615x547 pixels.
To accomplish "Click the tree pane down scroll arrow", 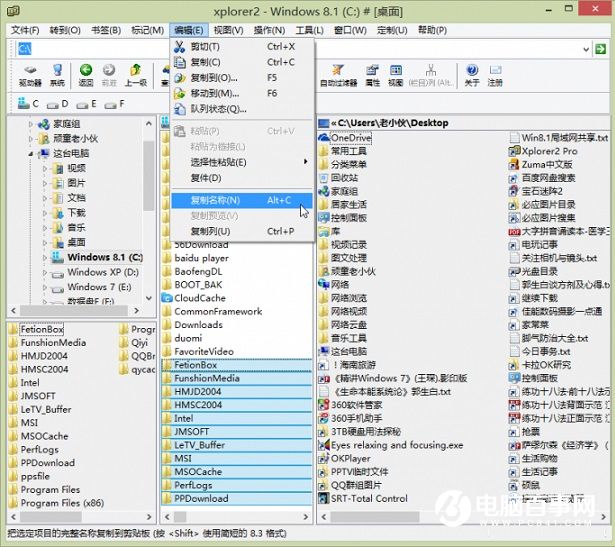I will coord(149,299).
